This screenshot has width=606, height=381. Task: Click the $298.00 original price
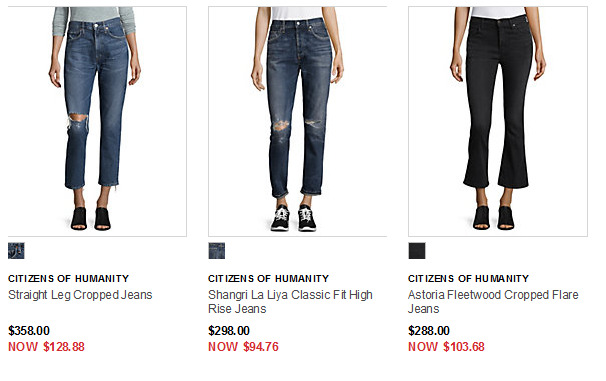point(229,331)
